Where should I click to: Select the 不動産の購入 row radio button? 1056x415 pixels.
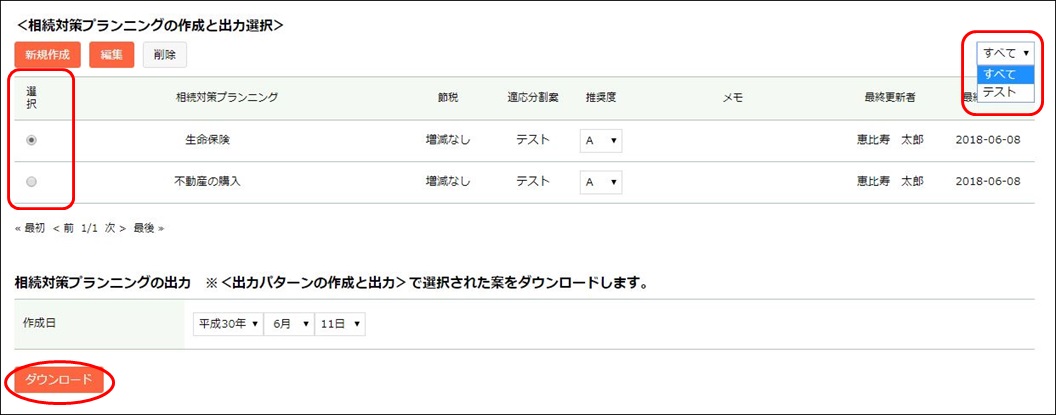[x=31, y=181]
